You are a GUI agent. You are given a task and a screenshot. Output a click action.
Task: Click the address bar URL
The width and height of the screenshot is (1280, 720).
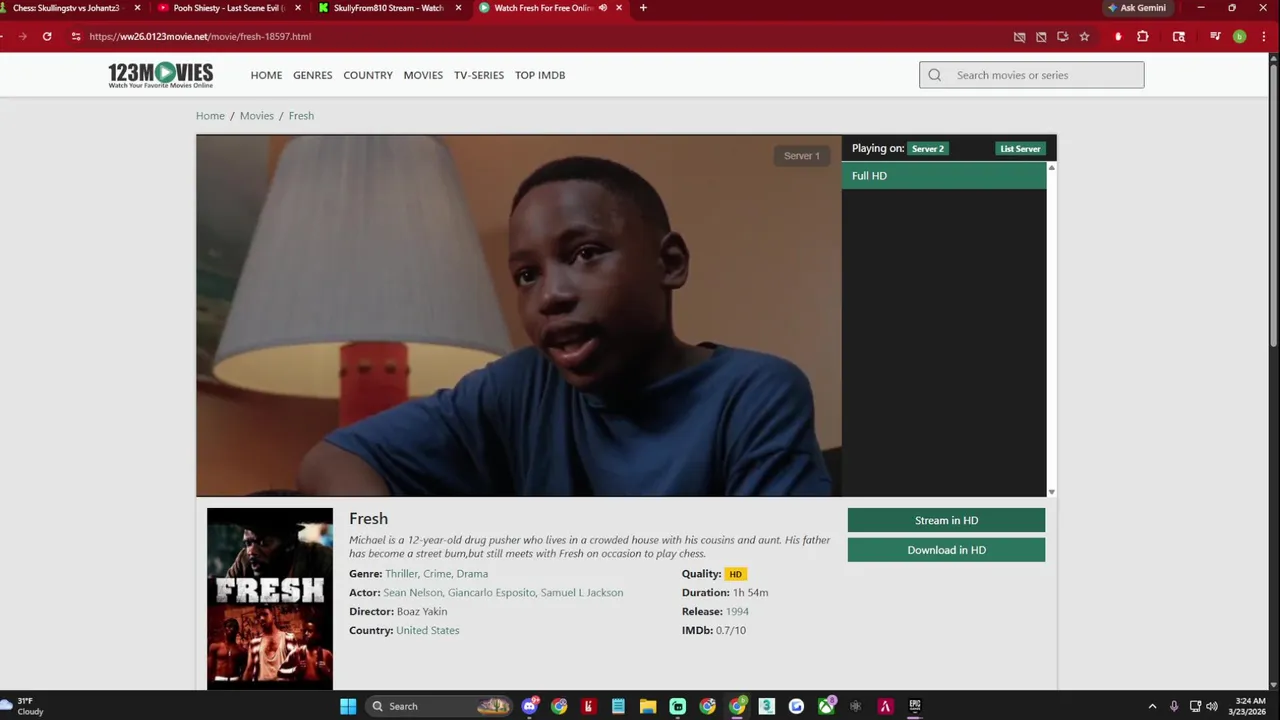pos(200,36)
